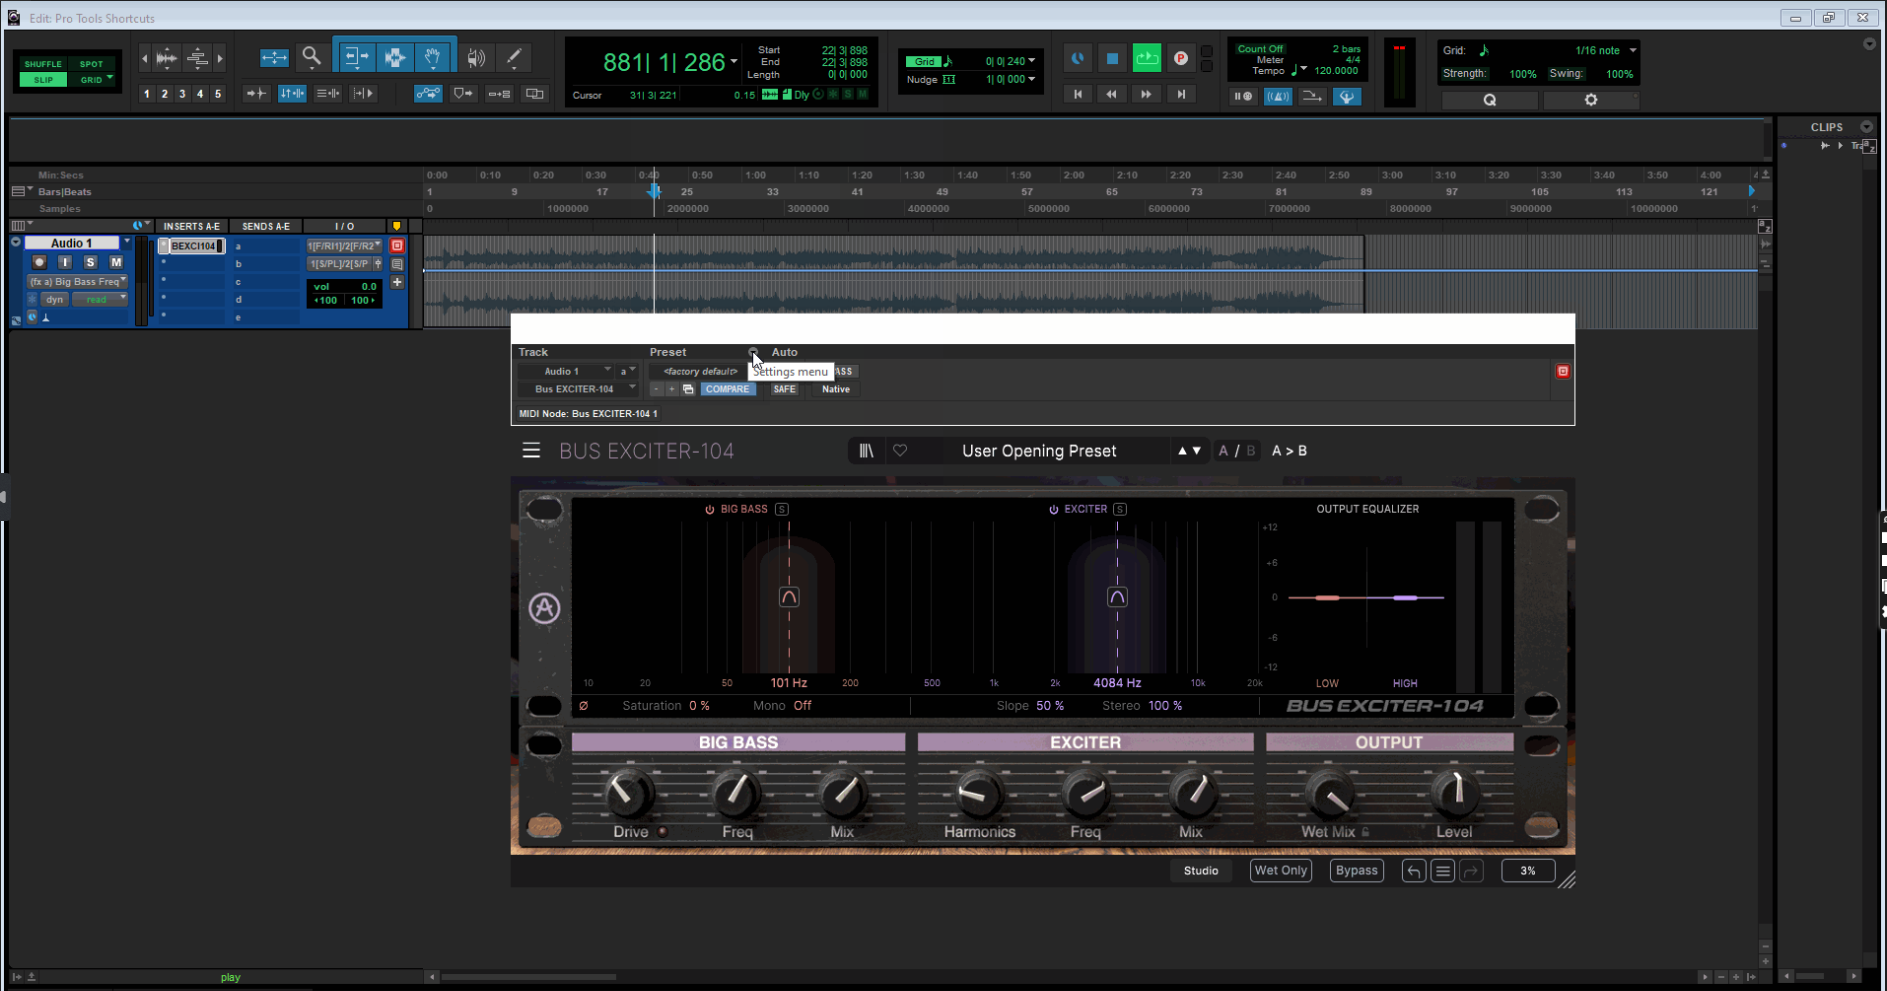Click the OUTPUT section header
The image size is (1887, 991).
(x=1389, y=742)
